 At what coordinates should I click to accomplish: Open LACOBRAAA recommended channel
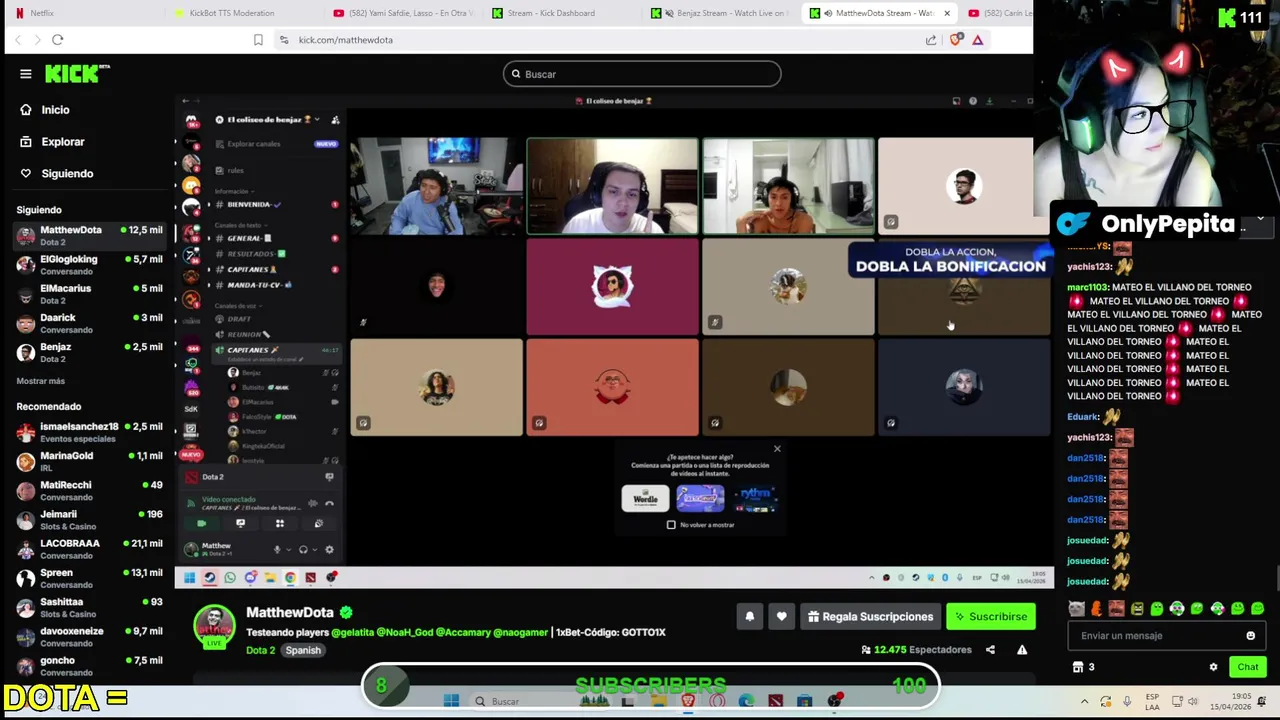88,549
